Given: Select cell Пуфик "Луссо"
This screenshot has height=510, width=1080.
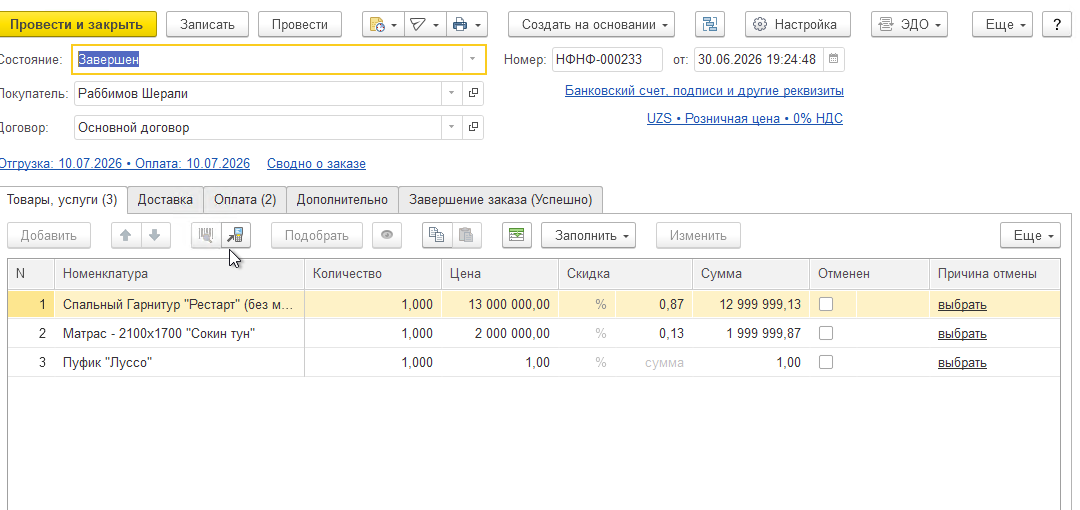Looking at the screenshot, I should [x=179, y=362].
